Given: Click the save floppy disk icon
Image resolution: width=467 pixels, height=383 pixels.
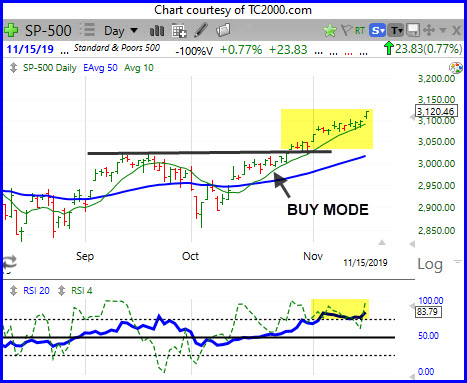Looking at the screenshot, I should pyautogui.click(x=413, y=31).
